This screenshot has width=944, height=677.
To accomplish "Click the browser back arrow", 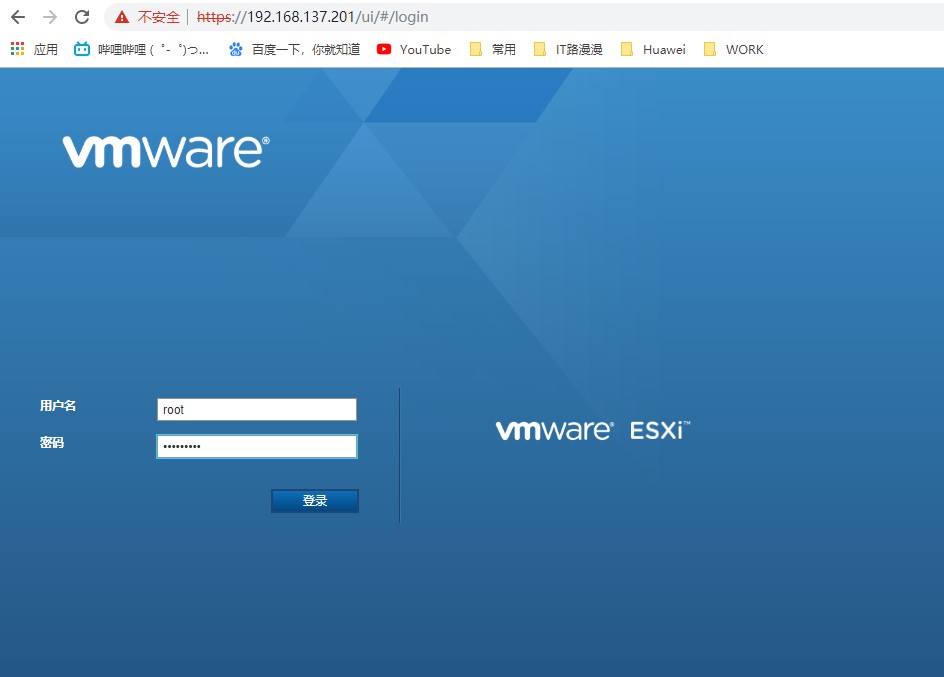I will (16, 16).
